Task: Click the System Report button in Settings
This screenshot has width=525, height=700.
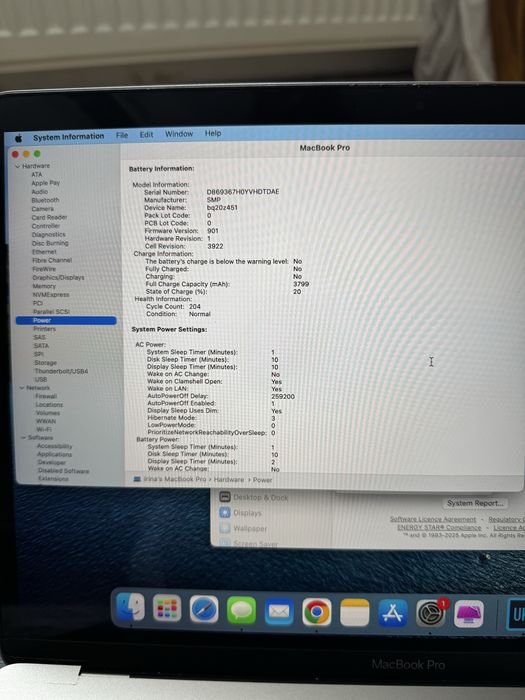Action: click(475, 503)
